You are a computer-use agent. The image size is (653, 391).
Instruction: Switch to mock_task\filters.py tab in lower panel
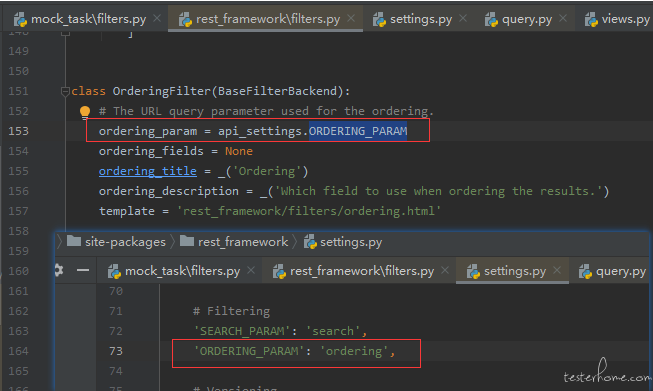pyautogui.click(x=179, y=271)
